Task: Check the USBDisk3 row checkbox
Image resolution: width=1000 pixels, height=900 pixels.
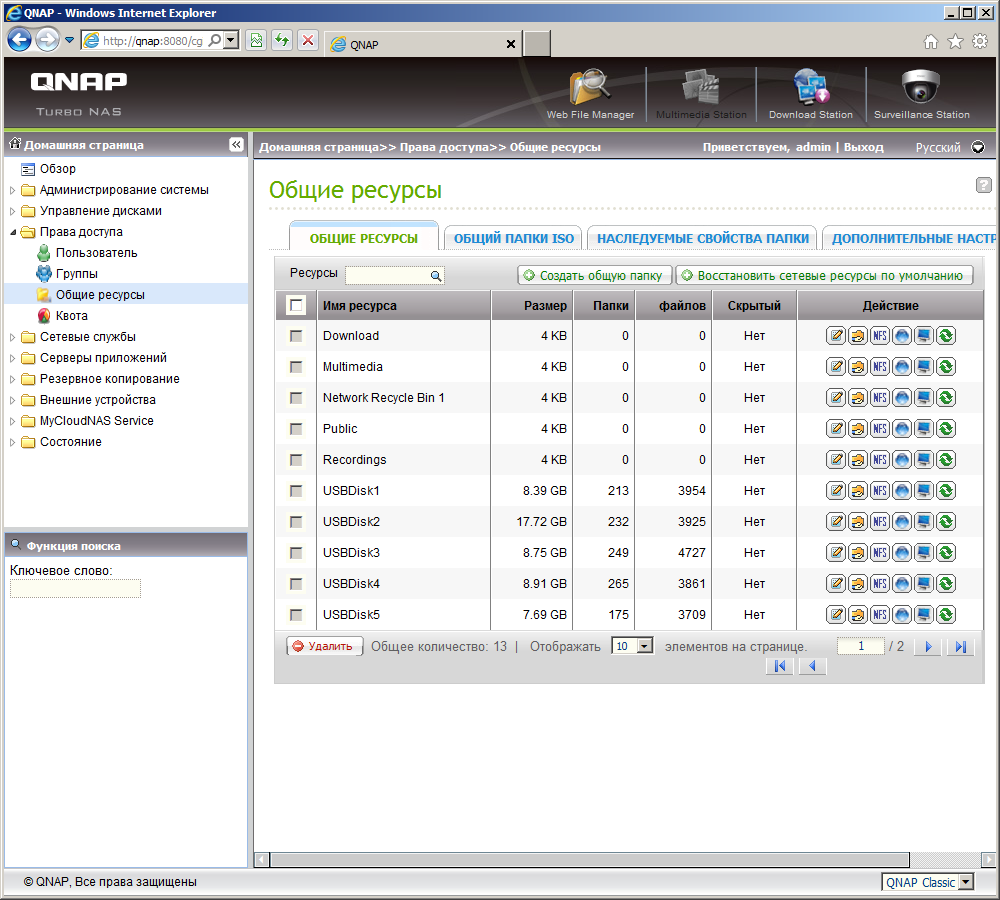Action: point(296,553)
